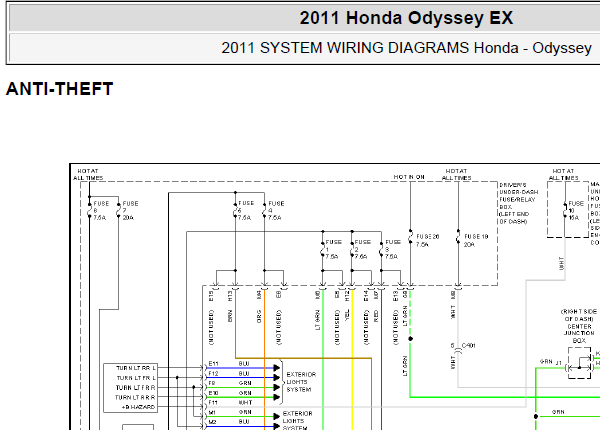
Task: Click the RED wire color label
Action: click(376, 316)
